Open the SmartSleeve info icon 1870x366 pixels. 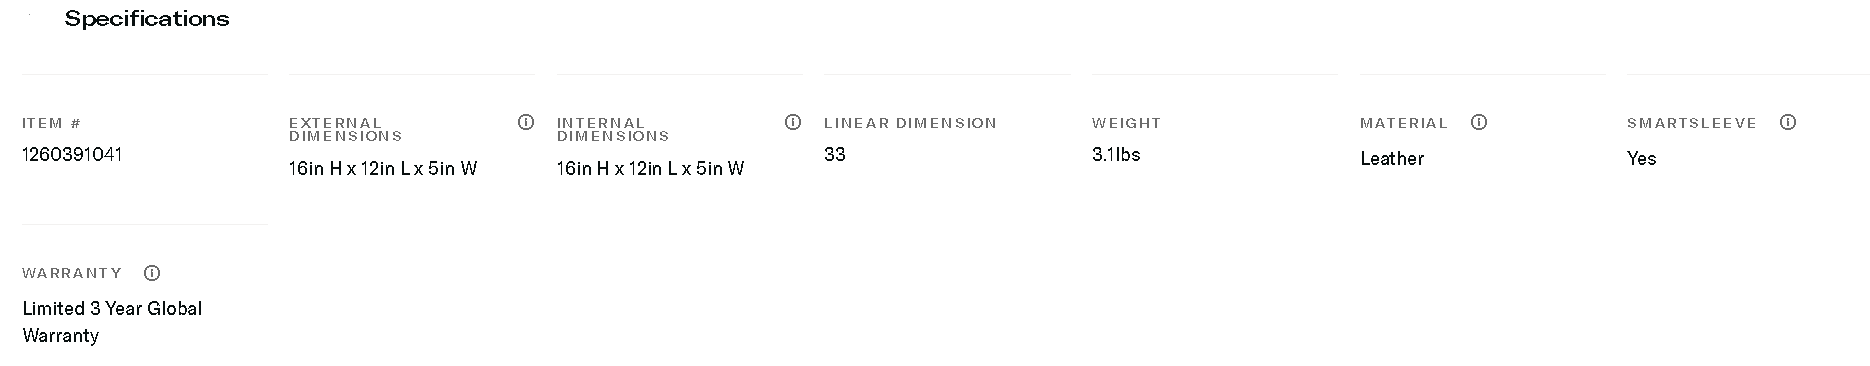(1788, 122)
